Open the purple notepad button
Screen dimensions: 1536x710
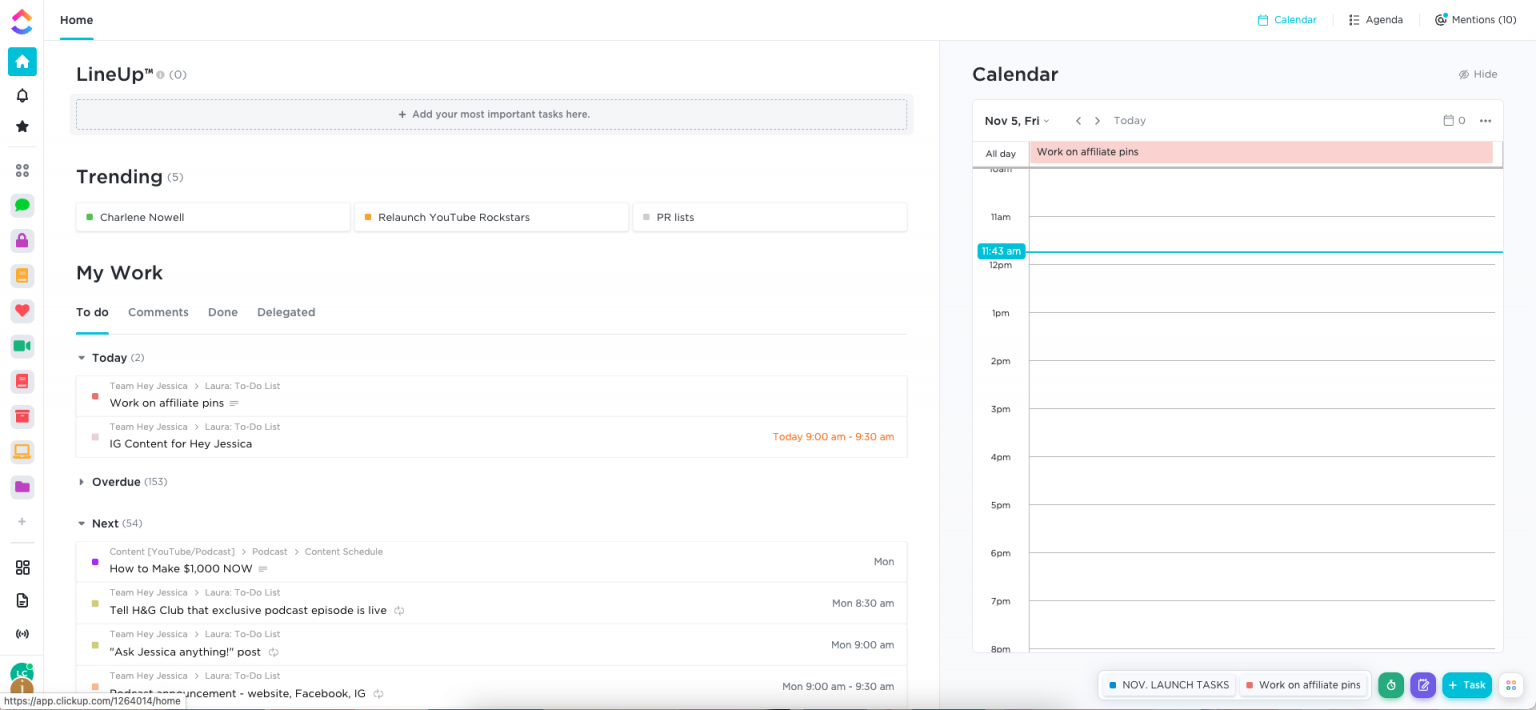point(1422,685)
